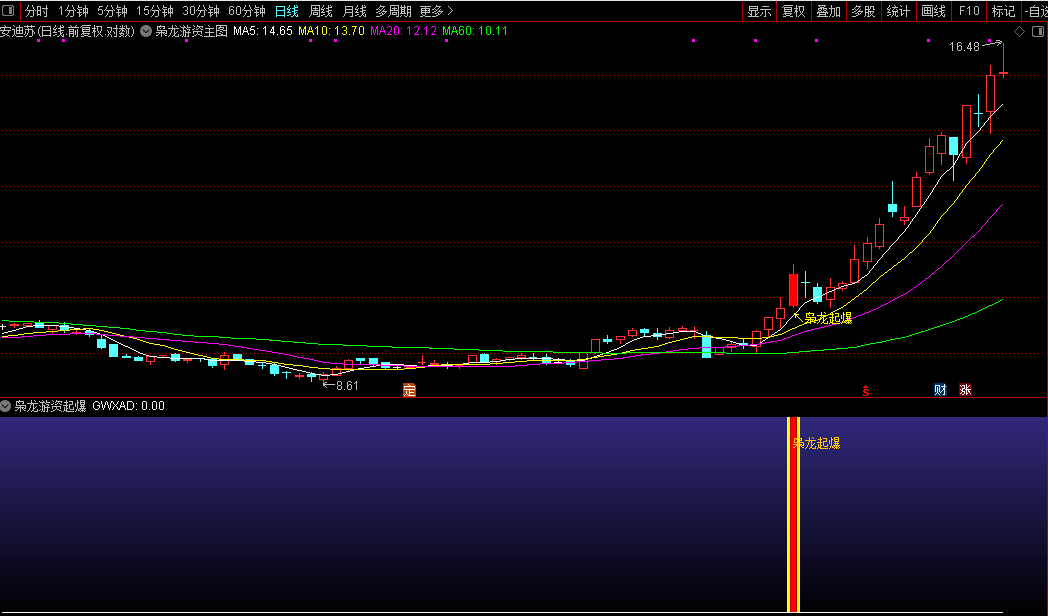Click the 枭龙起爆 label in sub-indicator panel
This screenshot has width=1048, height=616.
click(x=816, y=443)
